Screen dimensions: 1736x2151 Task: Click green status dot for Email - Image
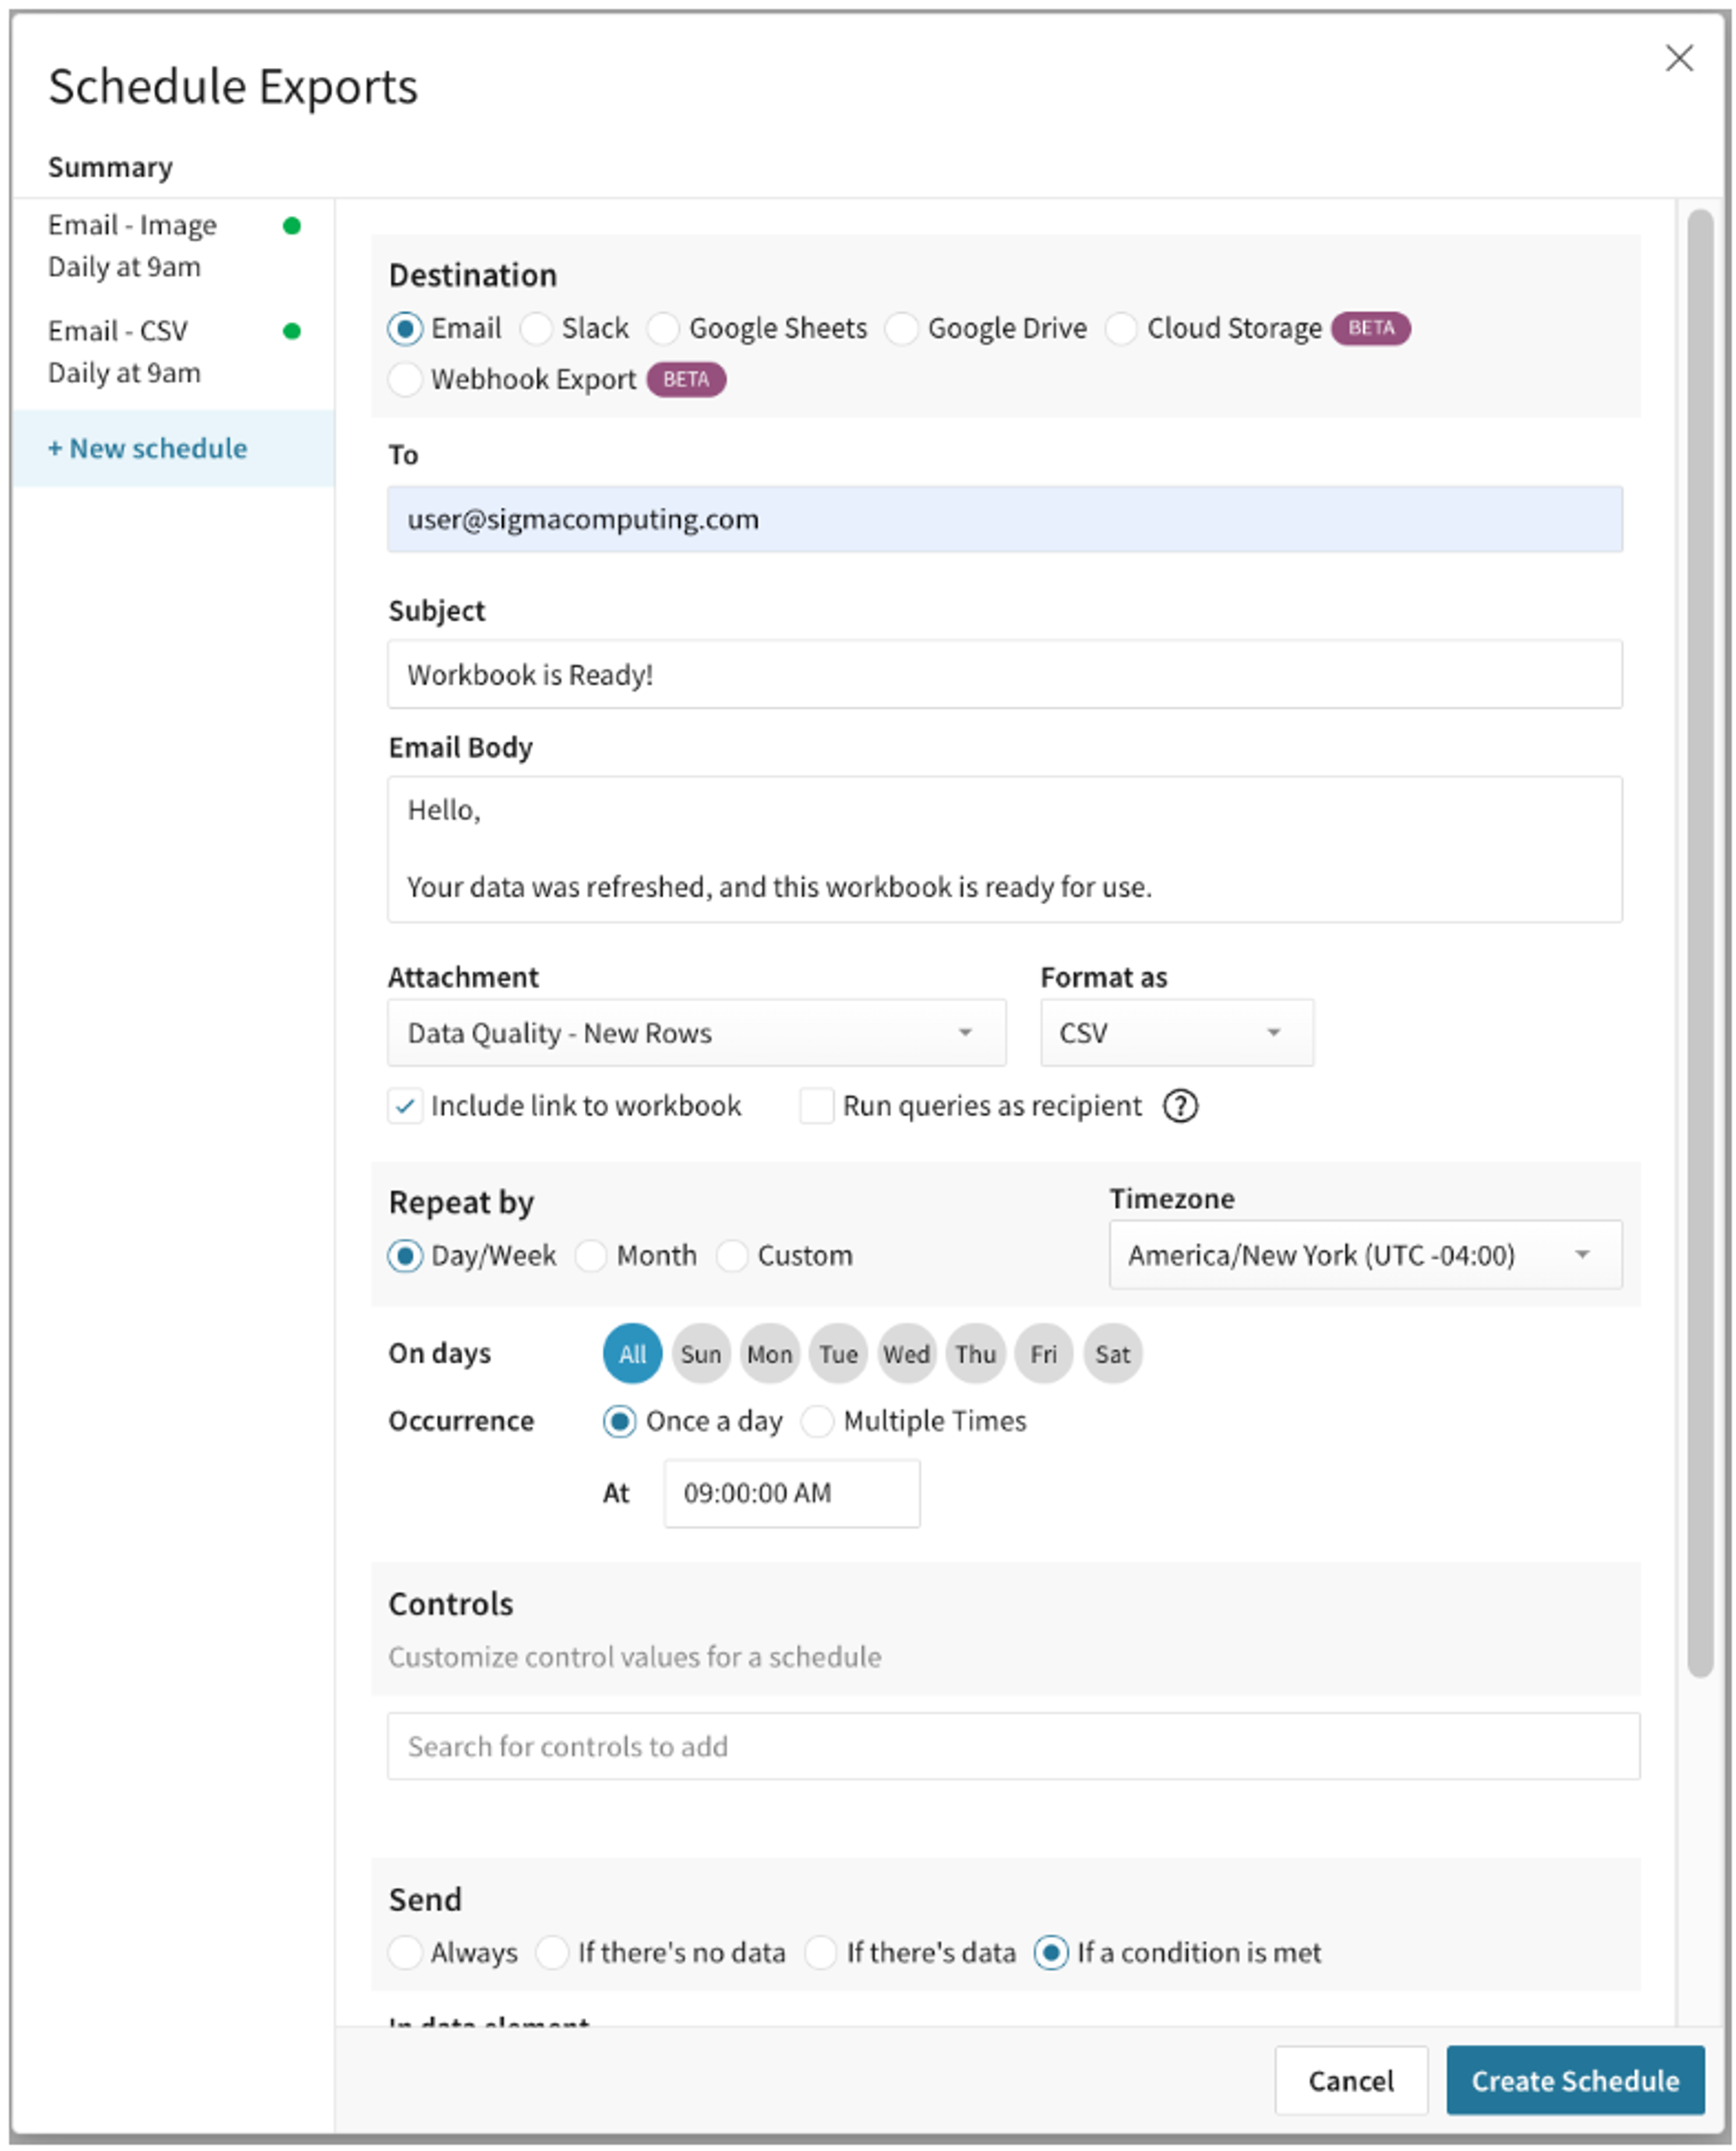(x=292, y=225)
